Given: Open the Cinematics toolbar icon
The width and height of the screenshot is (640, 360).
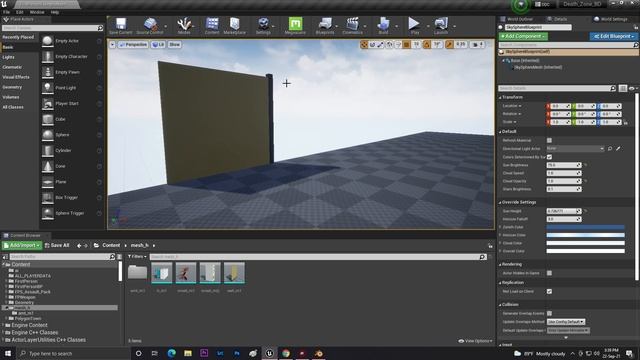Looking at the screenshot, I should [x=353, y=24].
